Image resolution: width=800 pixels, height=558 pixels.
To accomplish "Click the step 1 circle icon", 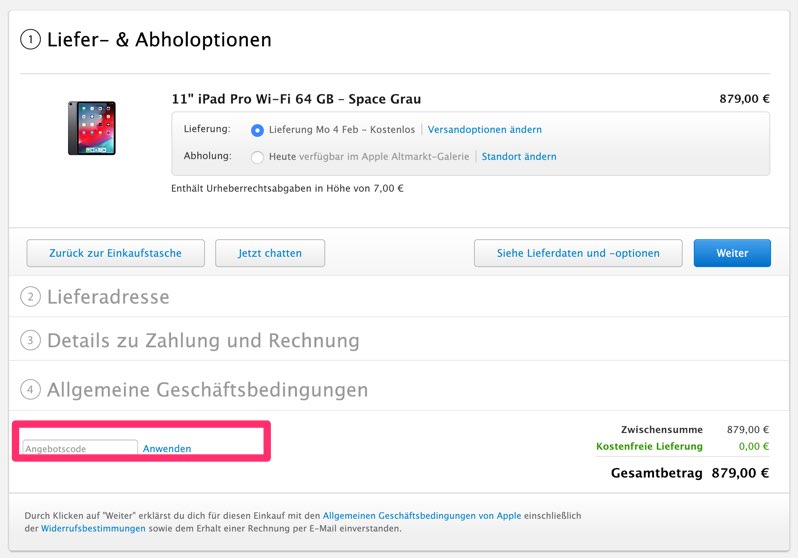I will tap(31, 40).
